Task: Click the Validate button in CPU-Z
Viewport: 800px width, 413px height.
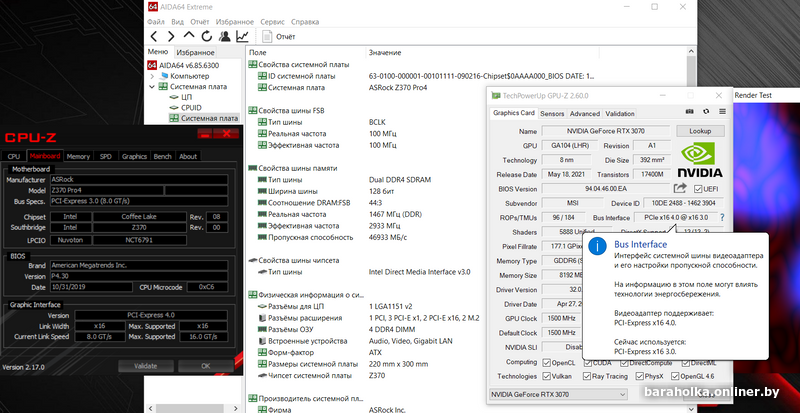Action: click(145, 366)
